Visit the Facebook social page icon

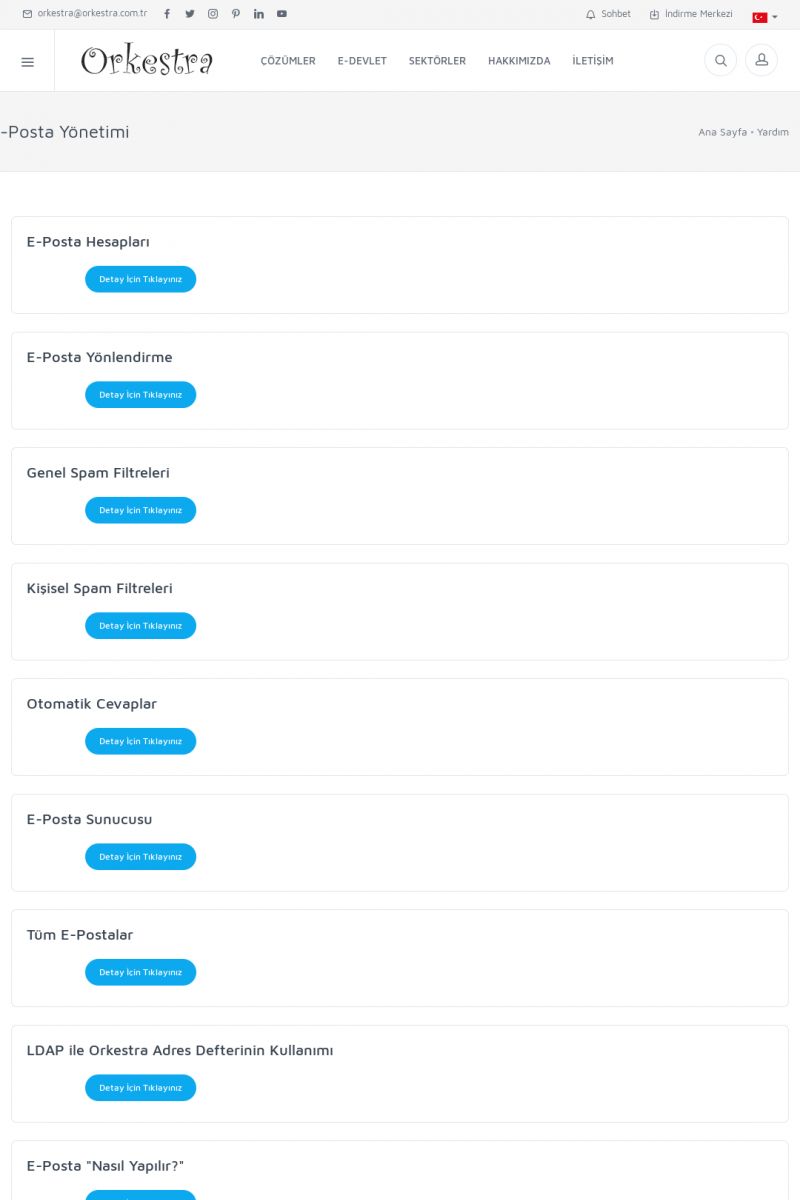(x=167, y=14)
